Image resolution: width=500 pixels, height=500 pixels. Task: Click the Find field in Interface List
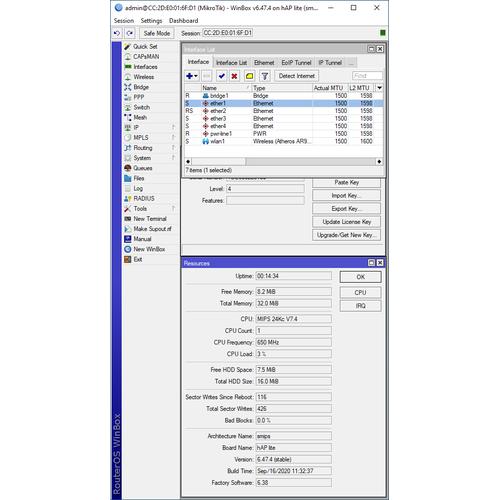point(367,76)
